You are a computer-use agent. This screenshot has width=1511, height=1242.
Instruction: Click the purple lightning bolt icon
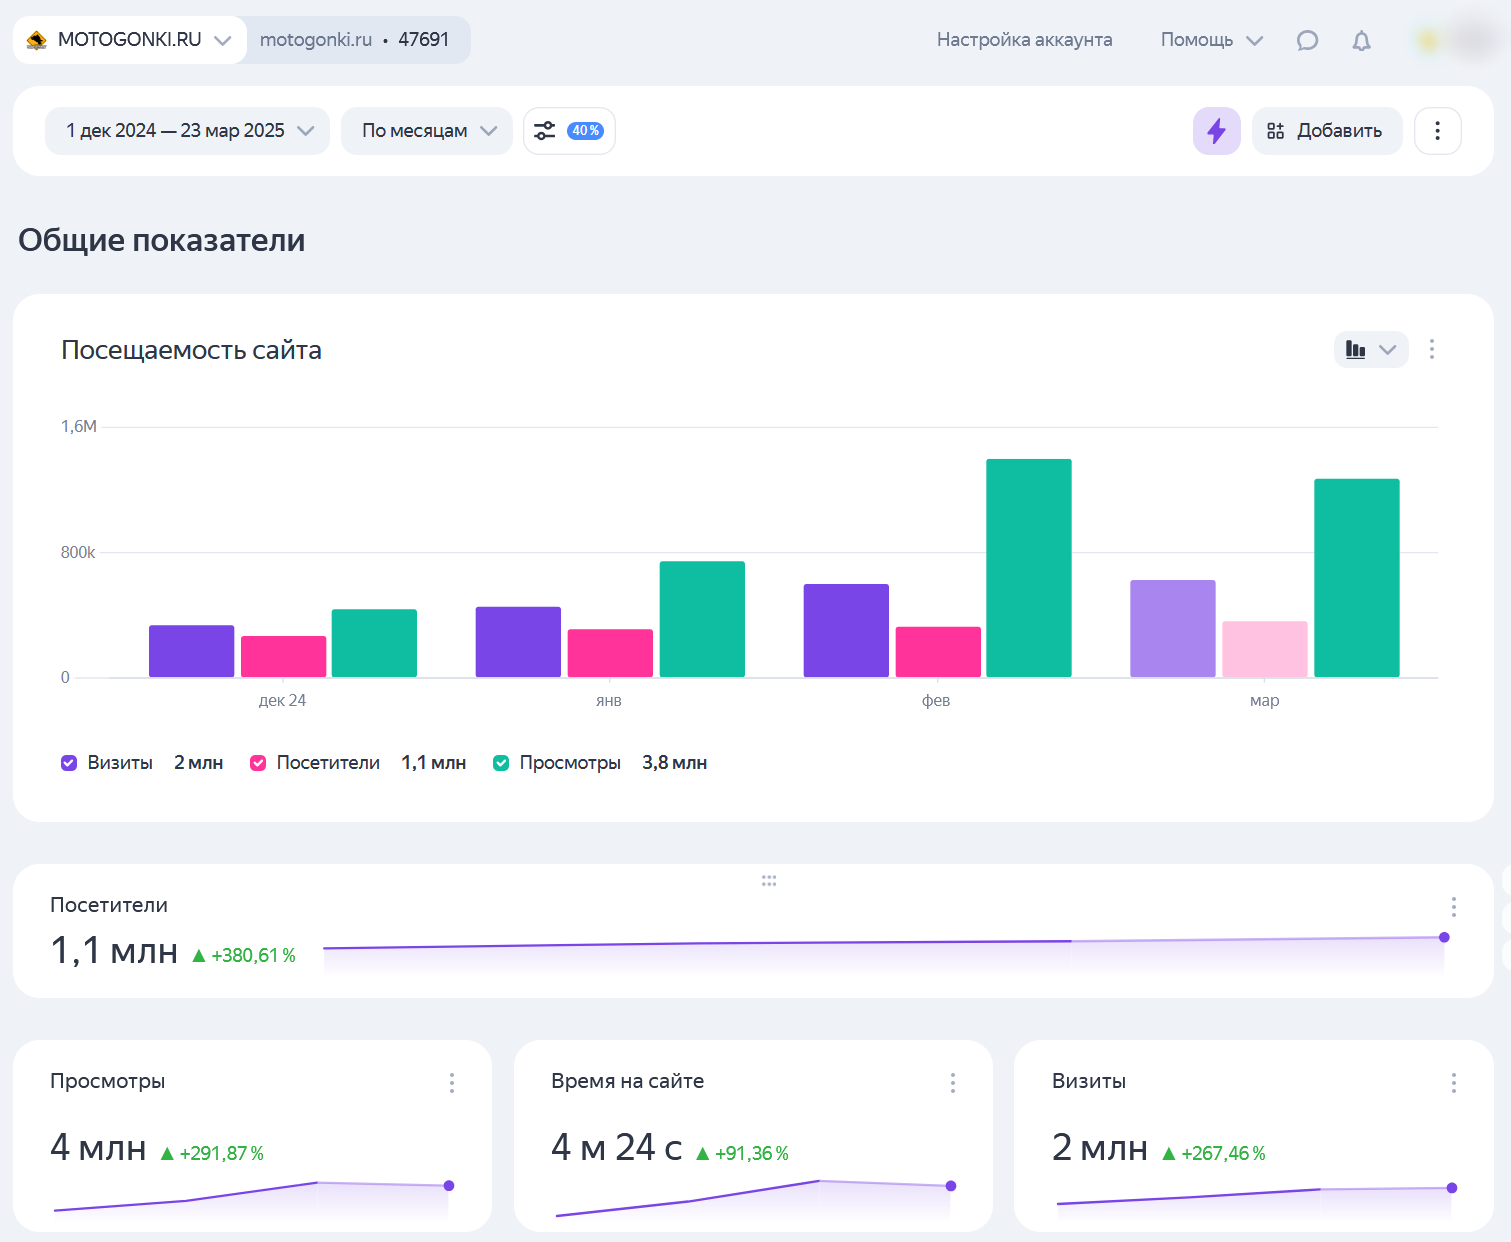pos(1216,131)
